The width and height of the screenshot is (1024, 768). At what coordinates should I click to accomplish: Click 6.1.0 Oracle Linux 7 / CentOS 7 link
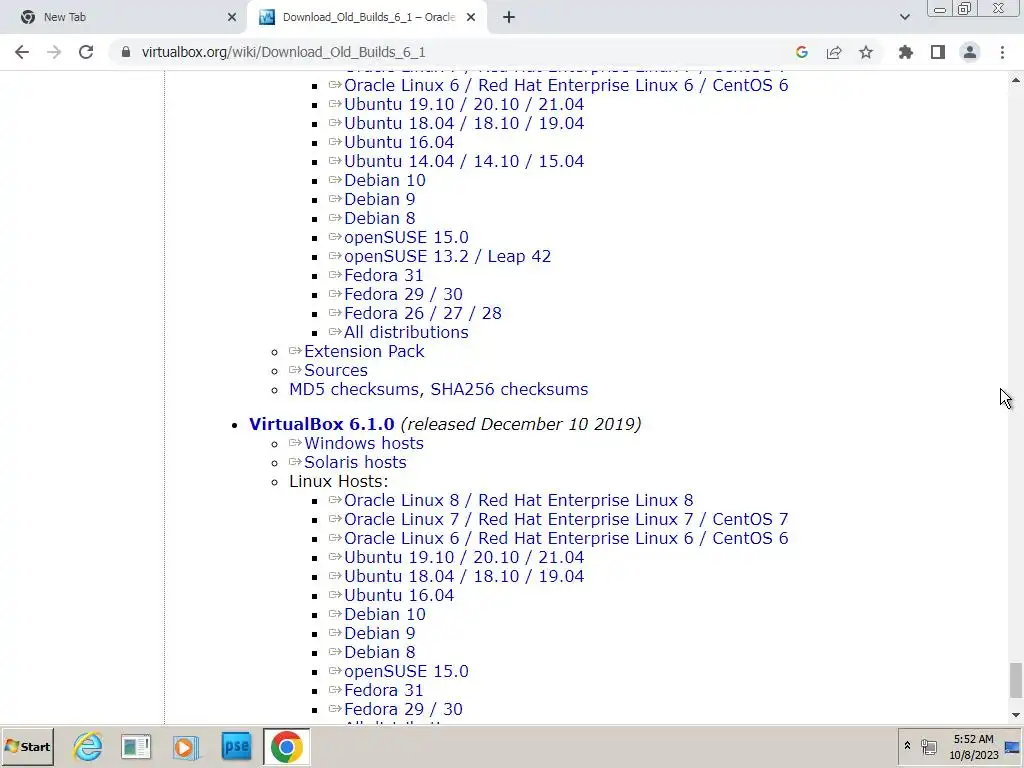coord(566,519)
